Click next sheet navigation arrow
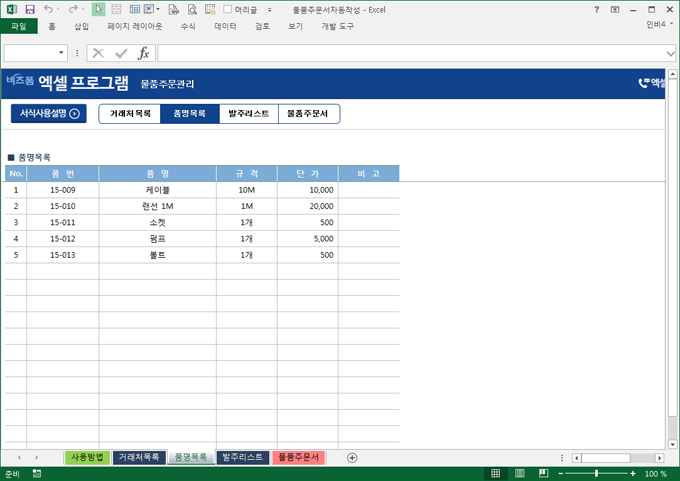680x481 pixels. (36, 458)
